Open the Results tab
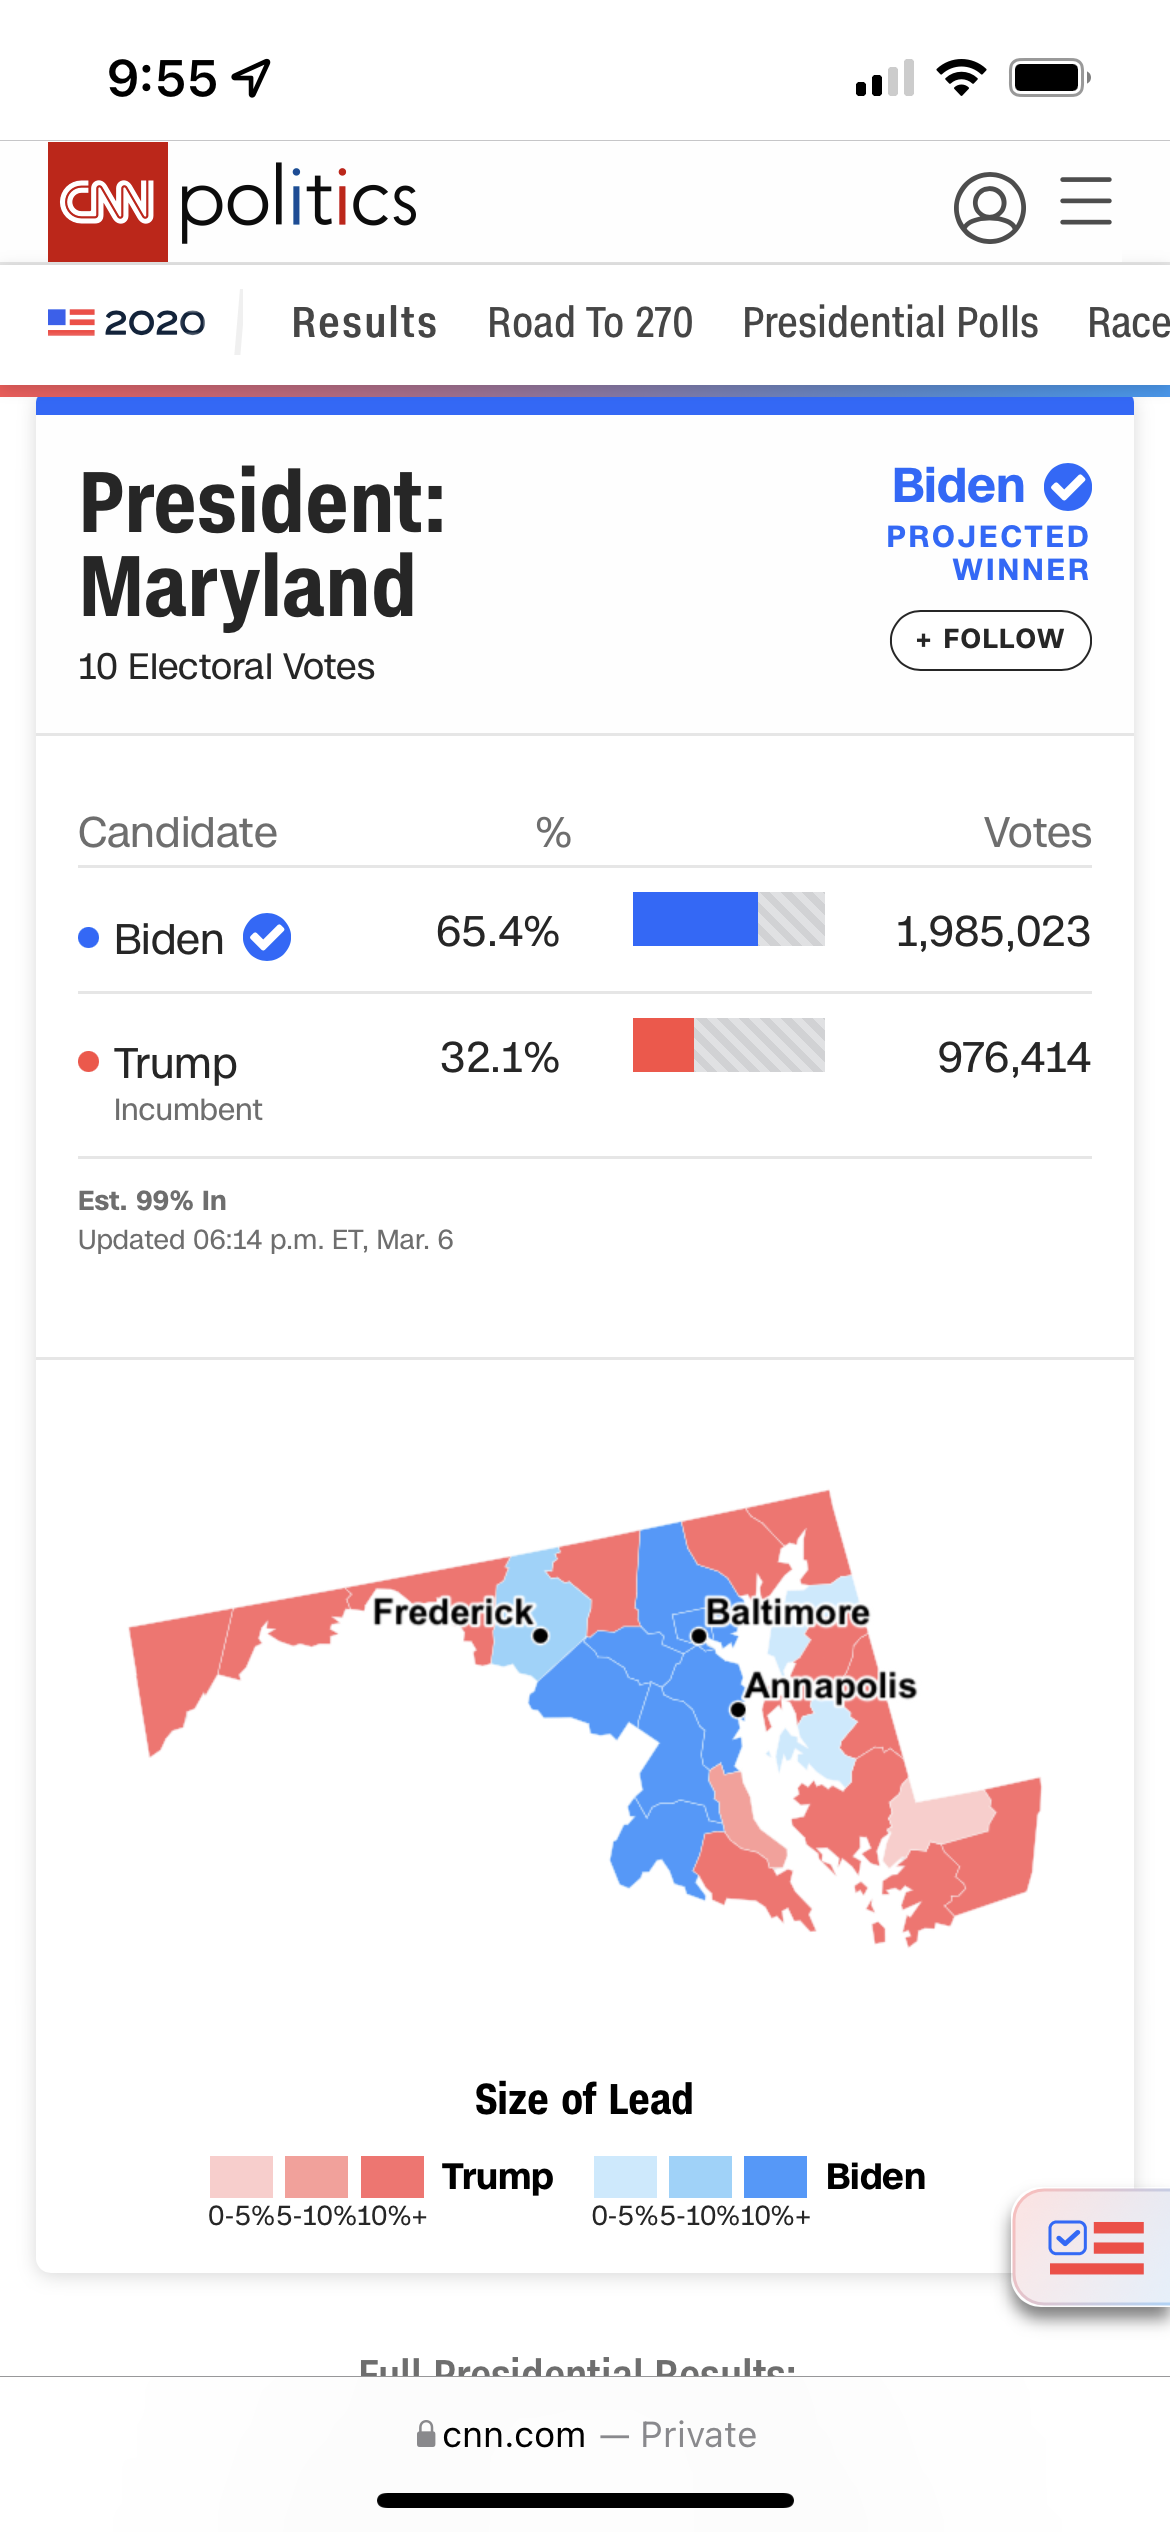The width and height of the screenshot is (1170, 2532). point(364,323)
